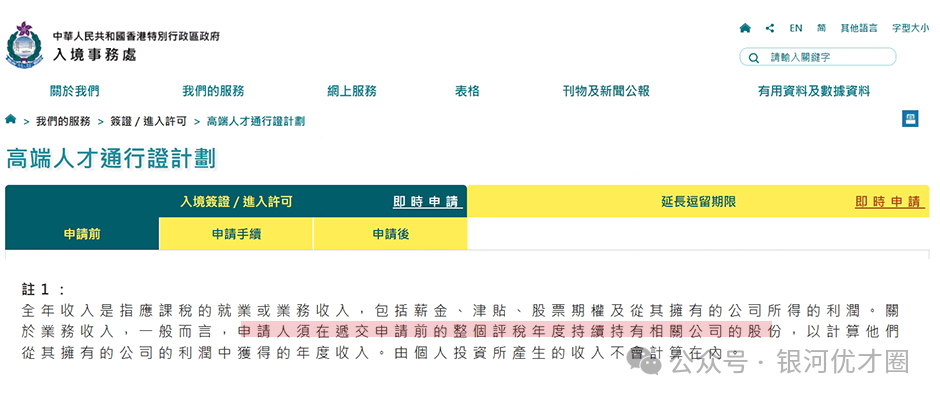Click the Immigration Department emblem logo
This screenshot has height=400, width=940.
point(24,45)
